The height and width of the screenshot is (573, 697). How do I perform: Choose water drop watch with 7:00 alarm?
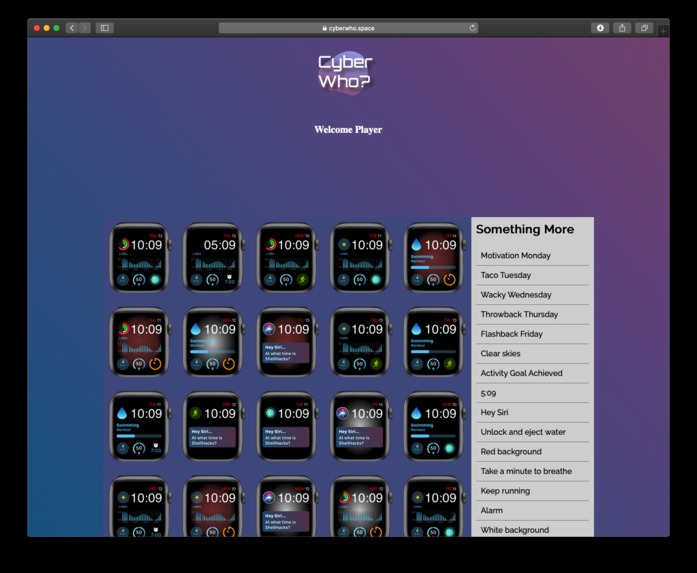[140, 426]
